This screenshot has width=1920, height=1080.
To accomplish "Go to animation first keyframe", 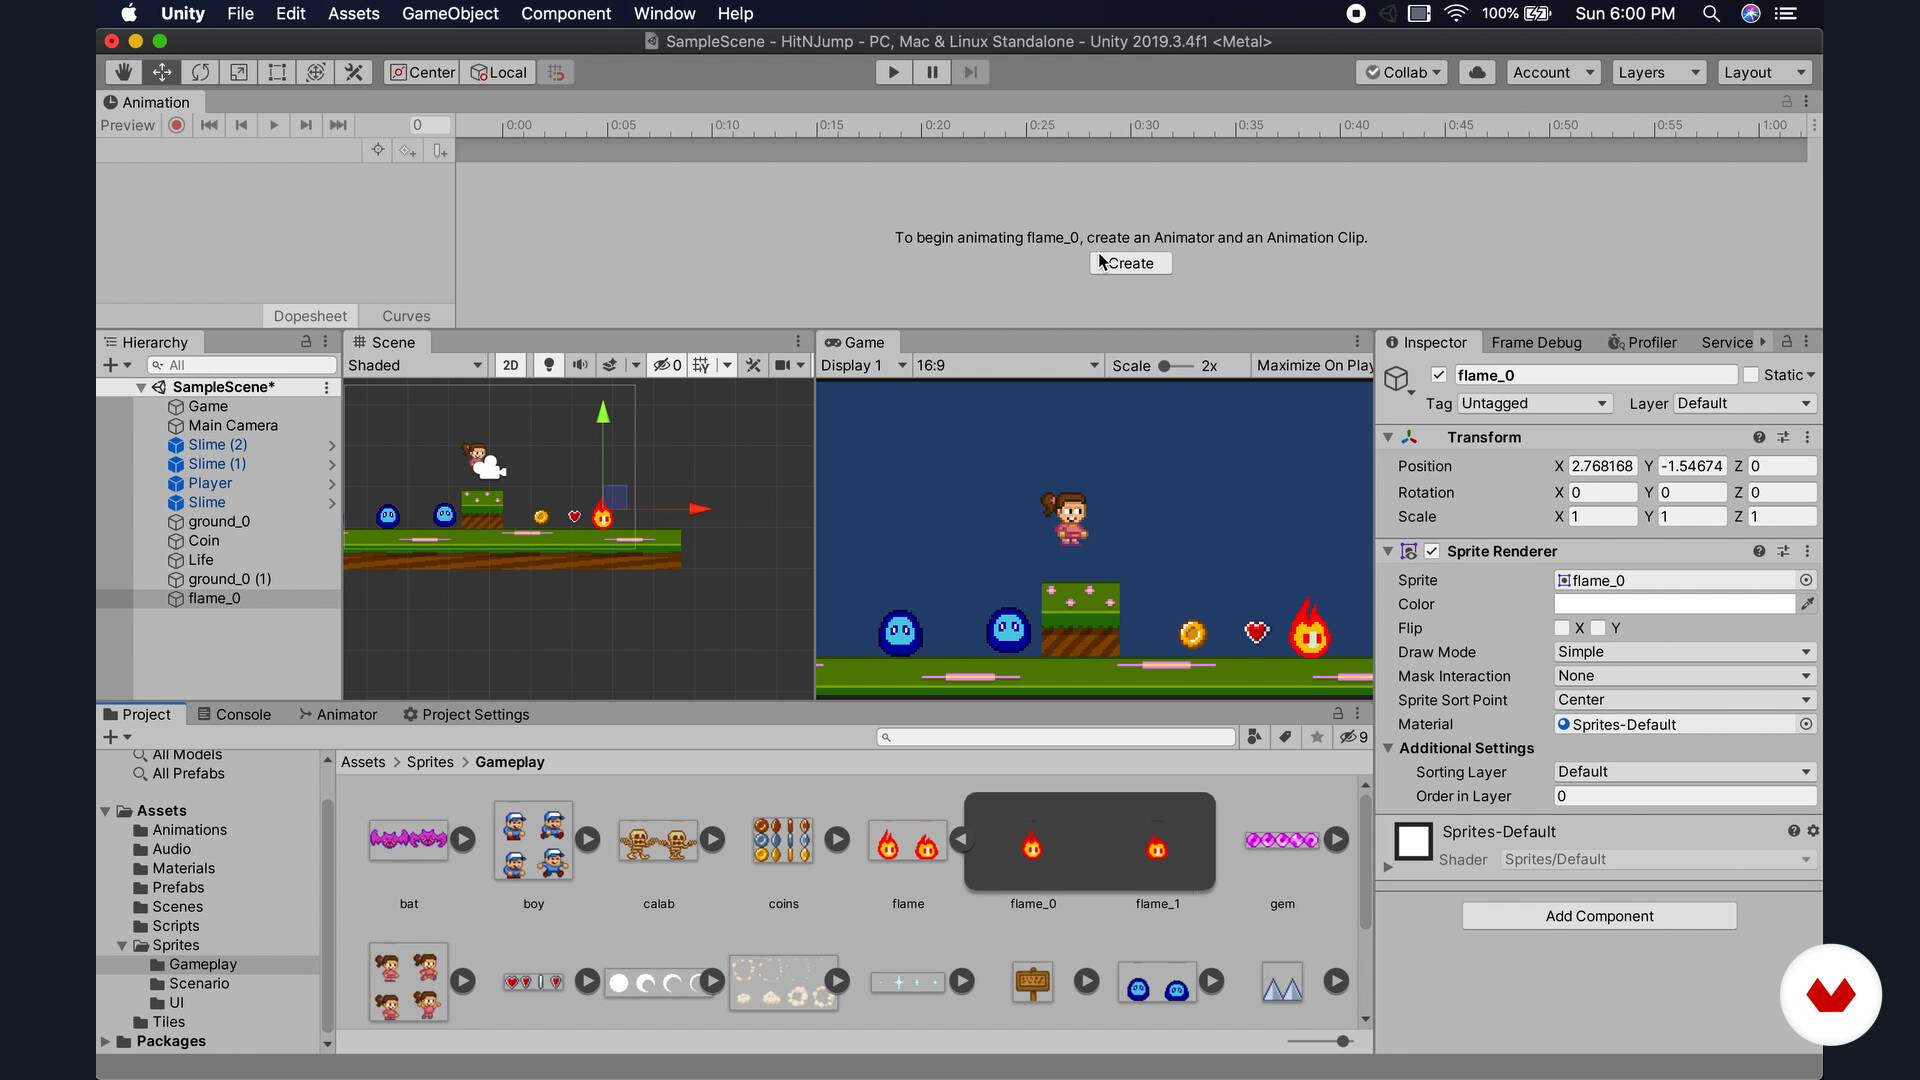I will pyautogui.click(x=209, y=125).
